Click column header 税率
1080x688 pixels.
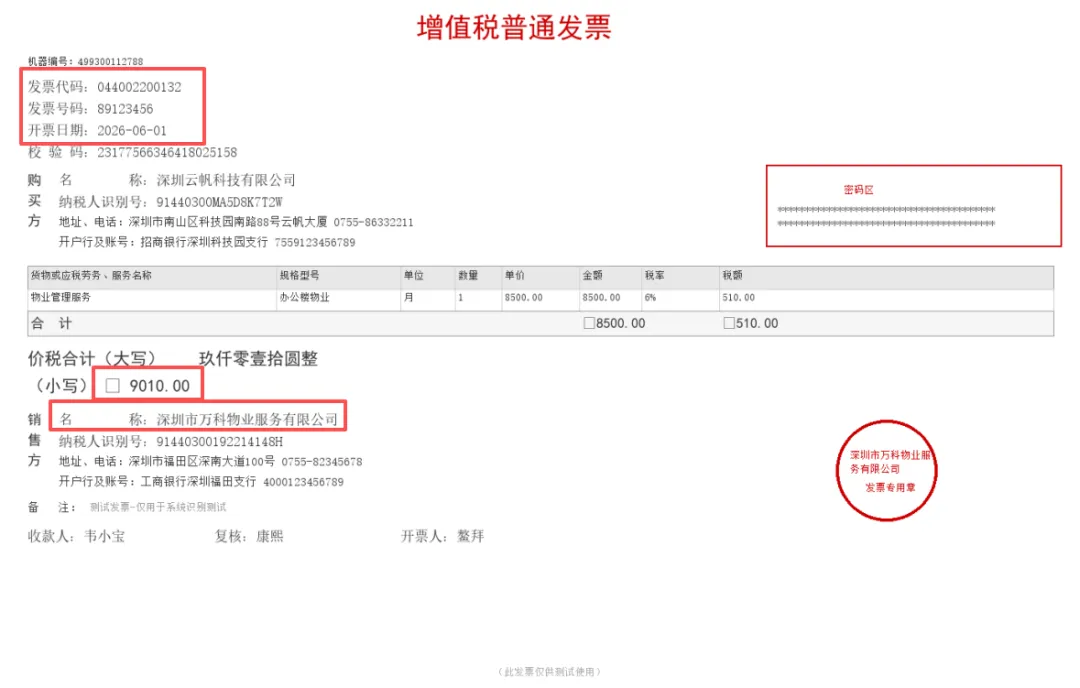[x=654, y=275]
